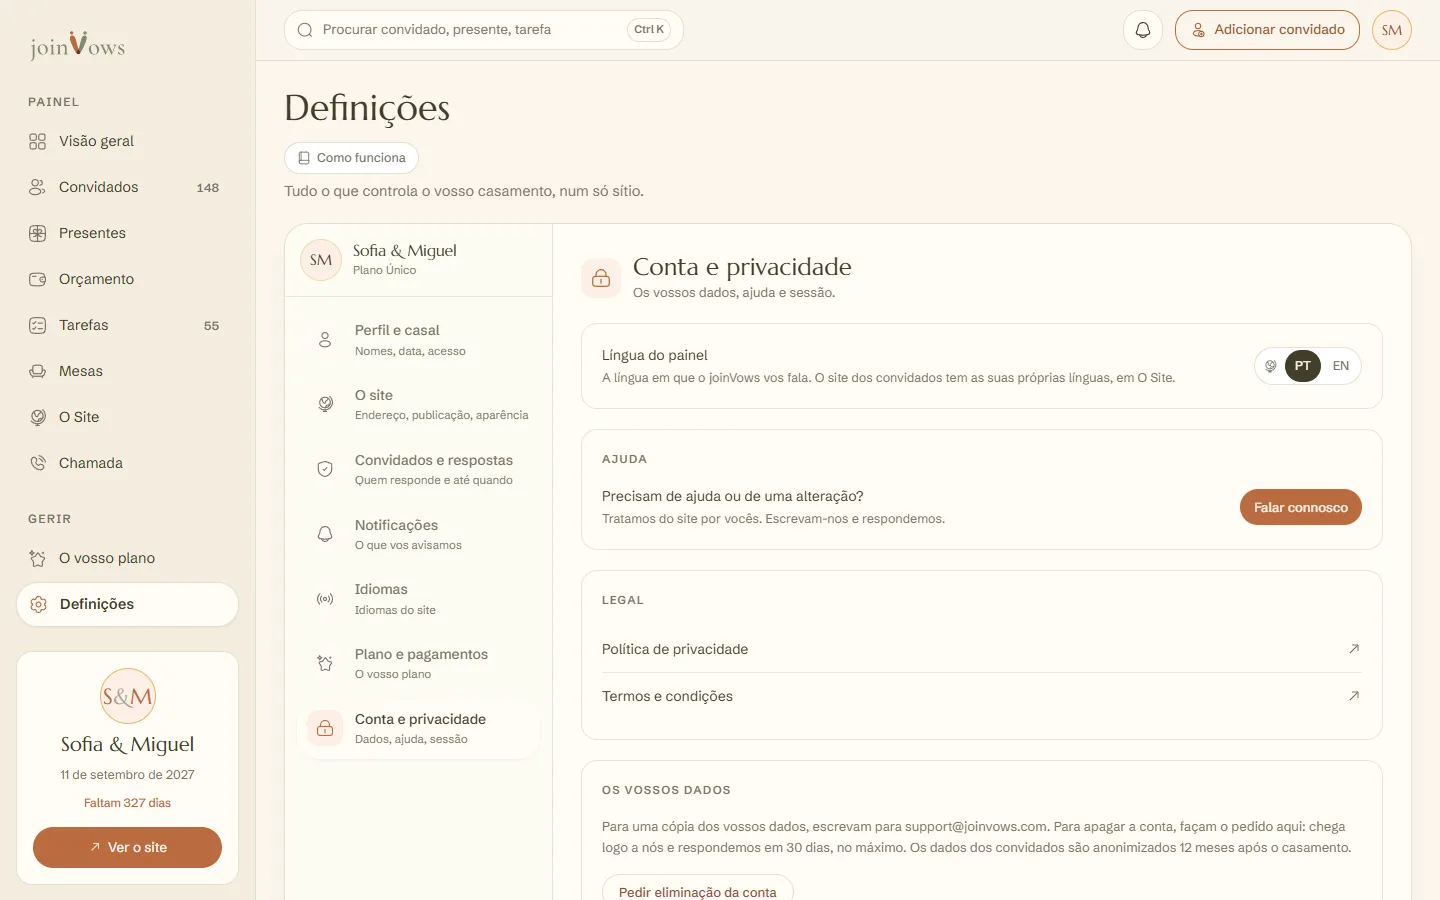
Task: Open Visão geral in sidebar
Action: coord(127,141)
